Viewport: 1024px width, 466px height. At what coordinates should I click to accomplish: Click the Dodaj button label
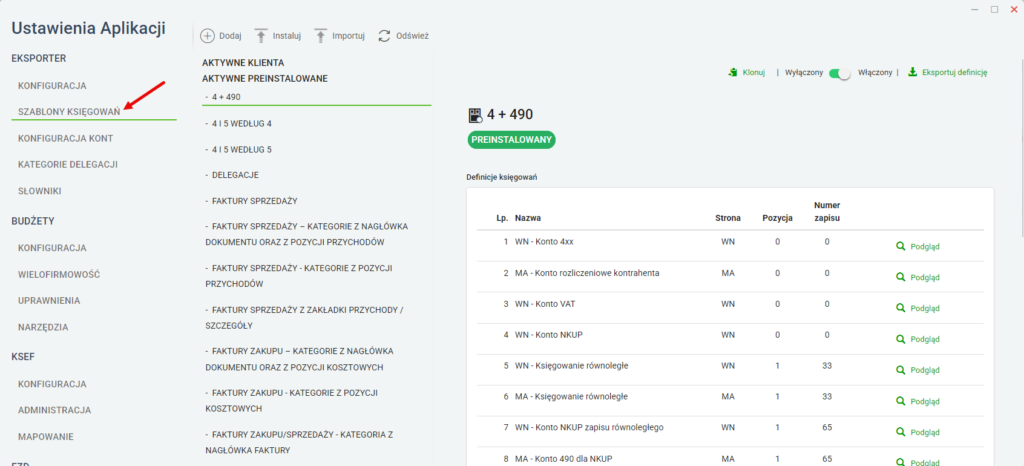coord(231,37)
